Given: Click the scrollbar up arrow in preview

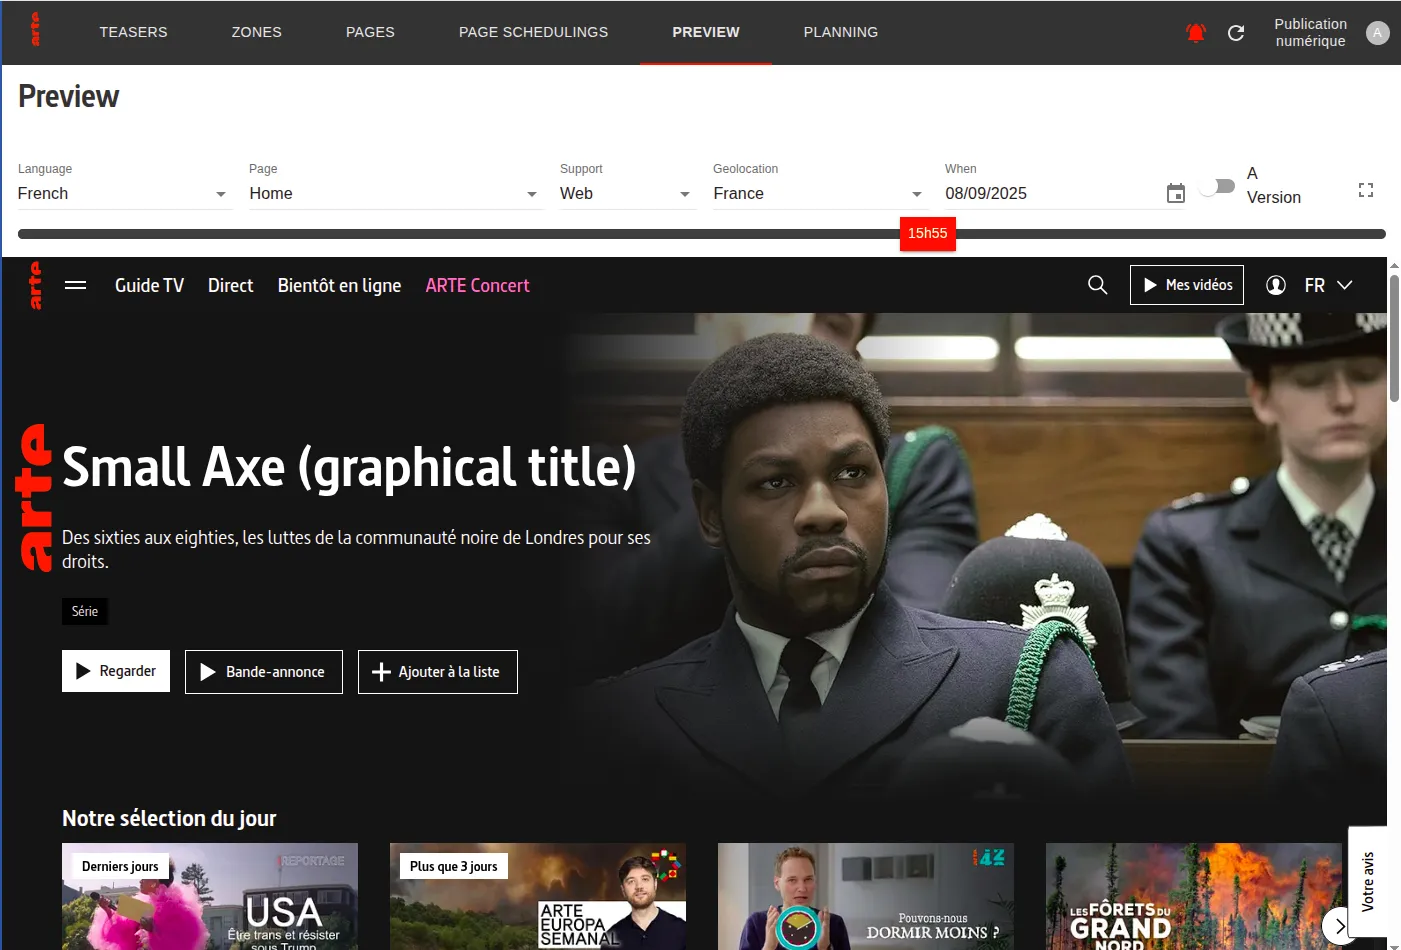Looking at the screenshot, I should [1394, 266].
